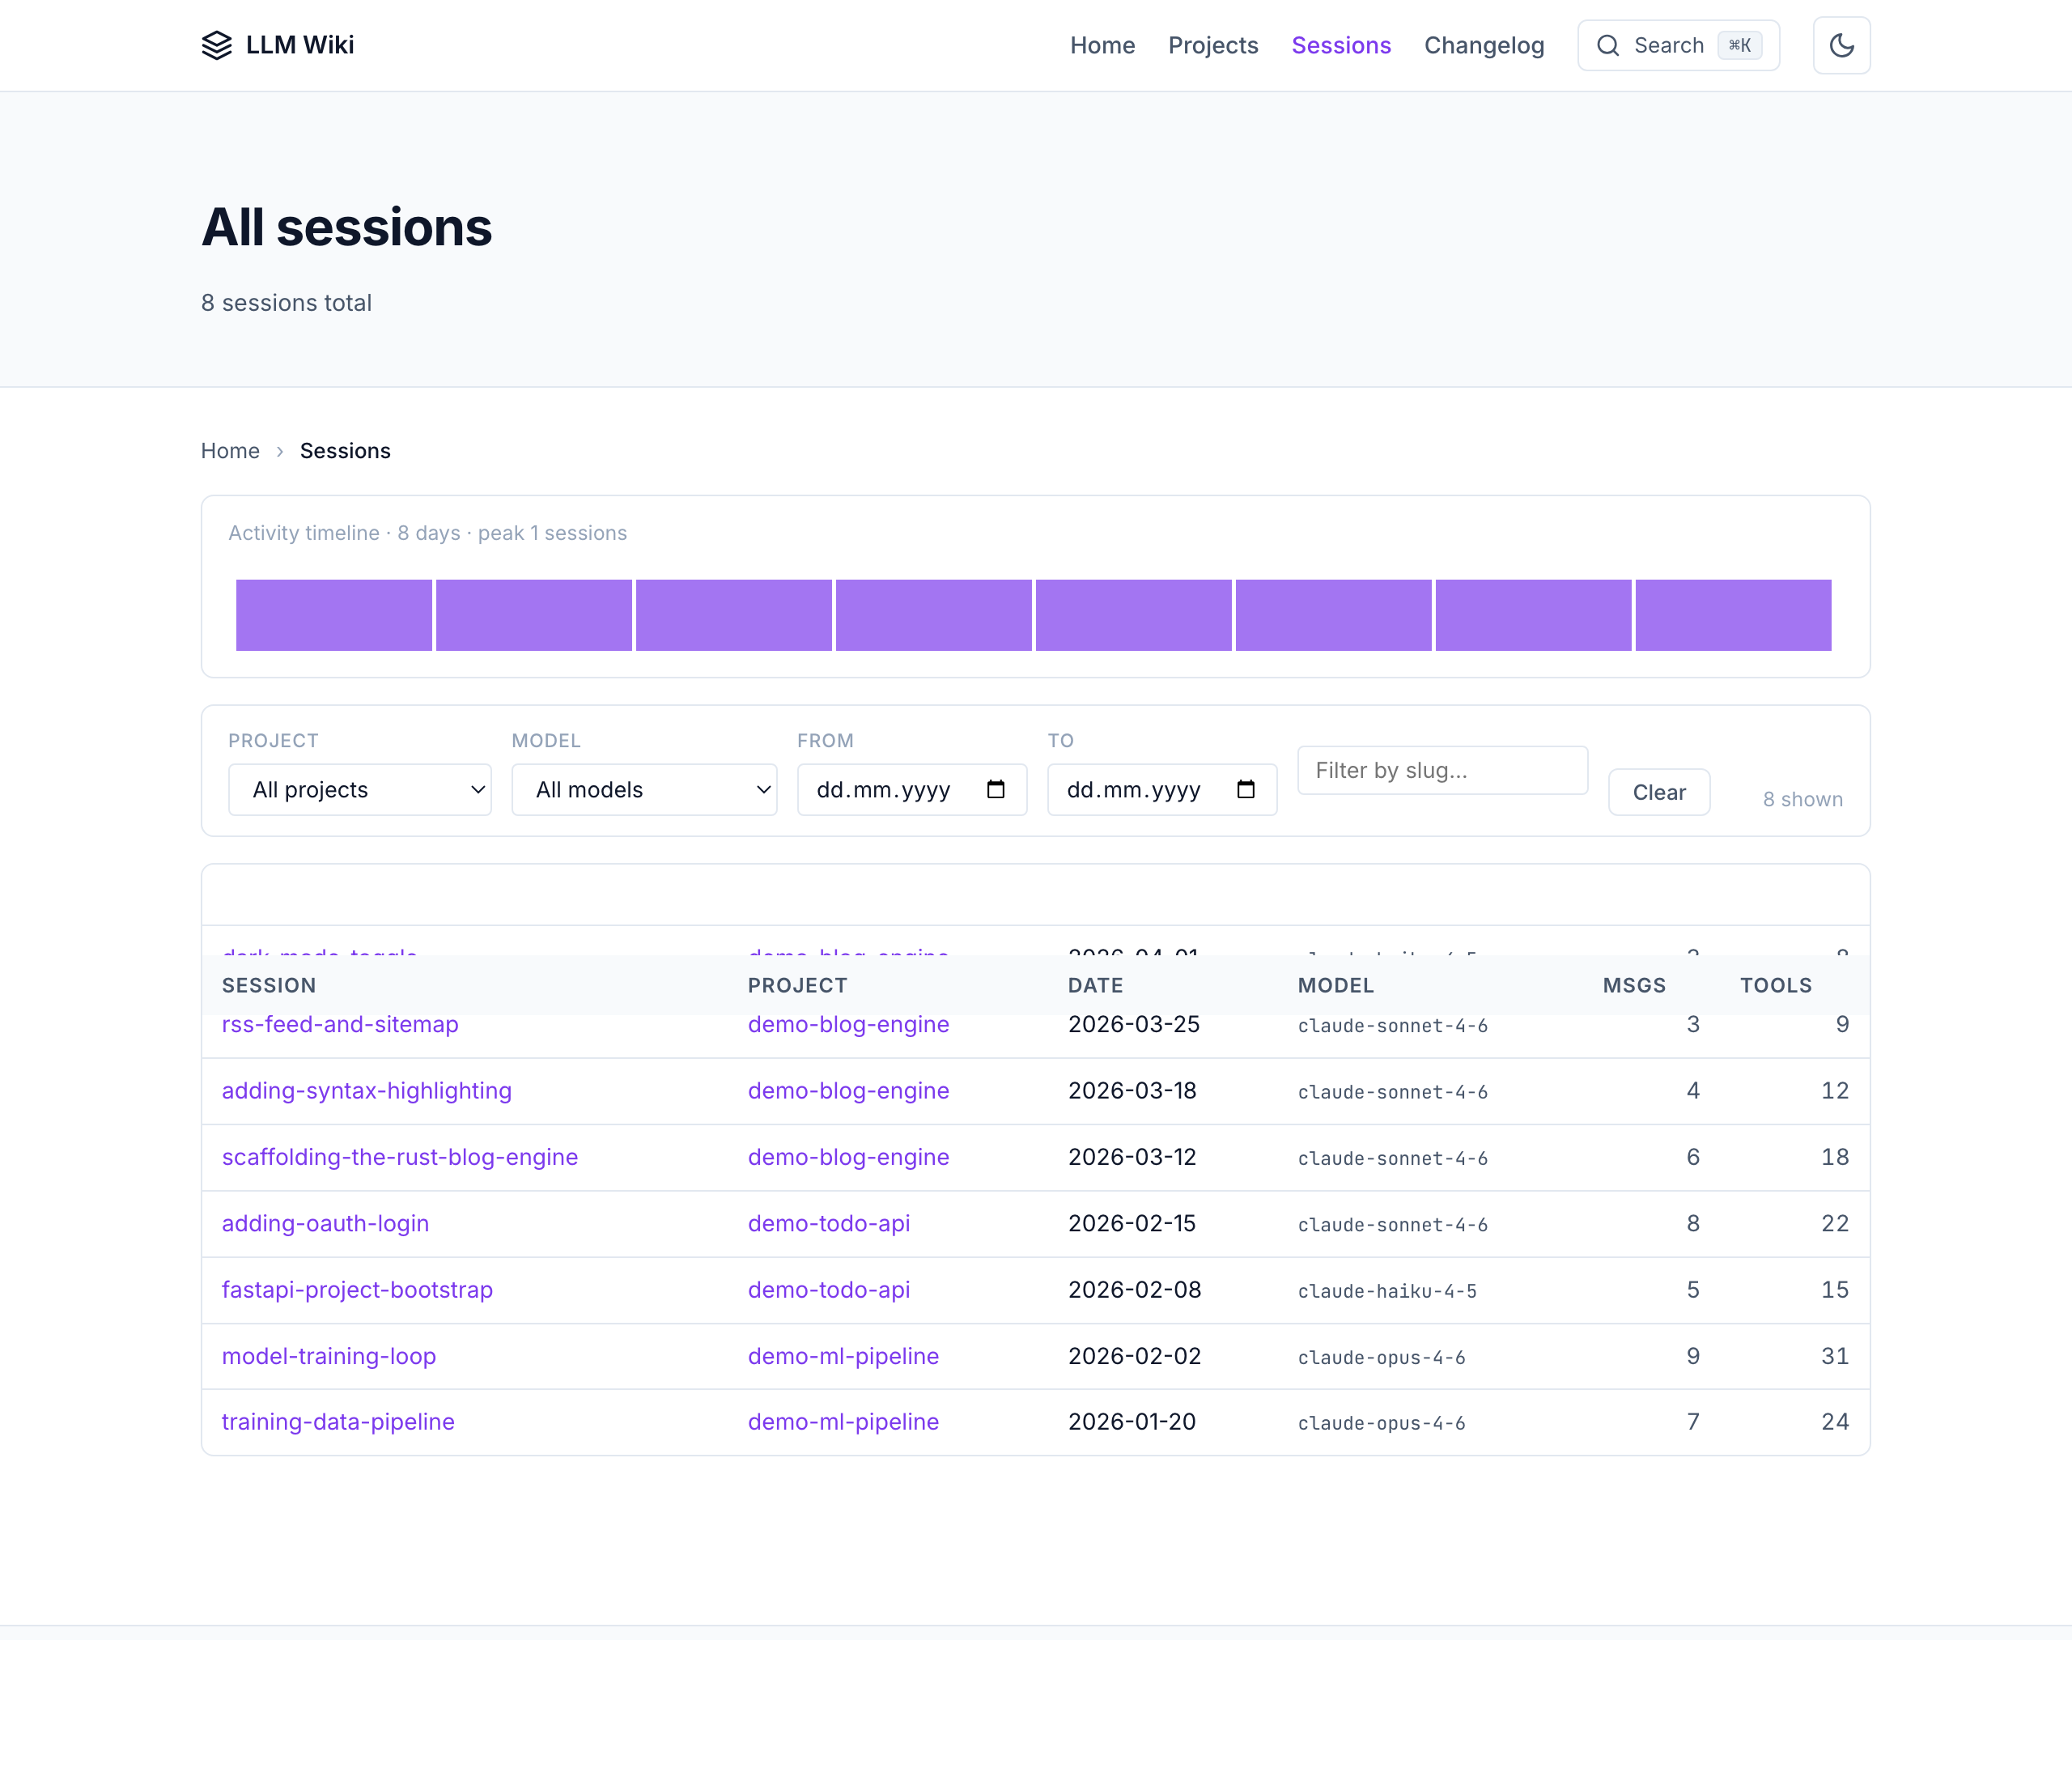This screenshot has width=2072, height=1781.
Task: Open the All models dropdown
Action: (x=643, y=789)
